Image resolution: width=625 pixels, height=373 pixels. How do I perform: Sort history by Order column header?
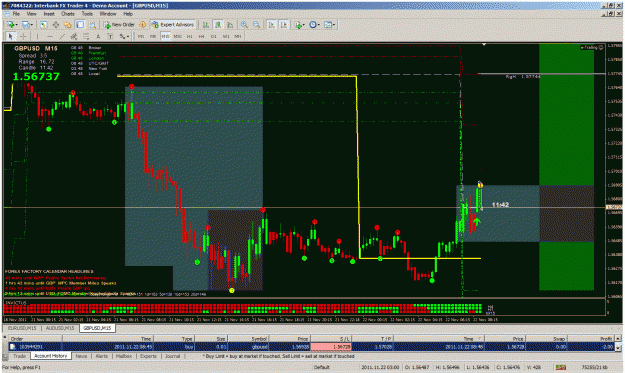click(x=35, y=339)
